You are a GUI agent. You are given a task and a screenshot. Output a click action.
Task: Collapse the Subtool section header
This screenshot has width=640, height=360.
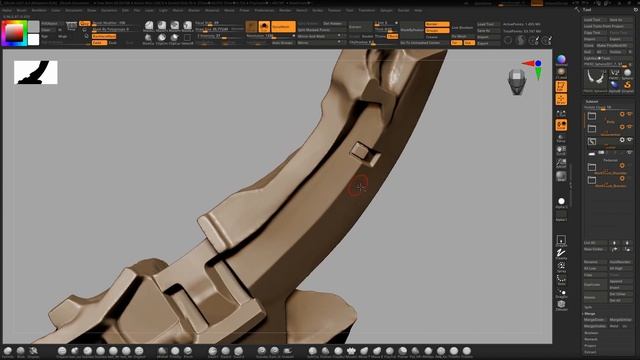click(592, 101)
